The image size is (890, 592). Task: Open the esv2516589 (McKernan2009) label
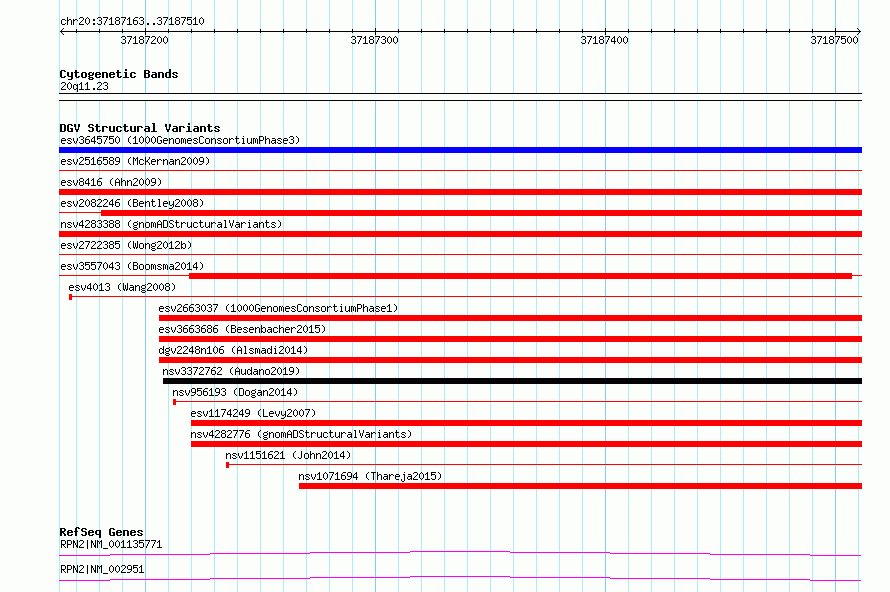[135, 161]
